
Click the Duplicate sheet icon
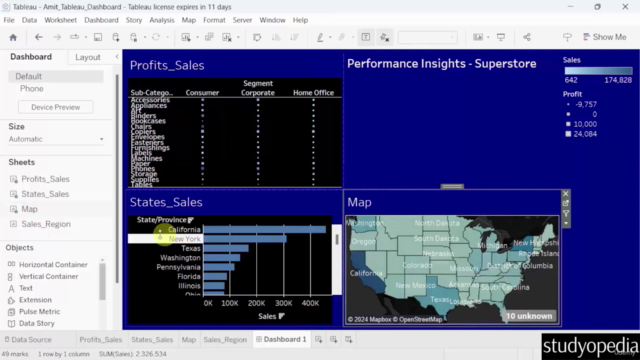pyautogui.click(x=209, y=37)
